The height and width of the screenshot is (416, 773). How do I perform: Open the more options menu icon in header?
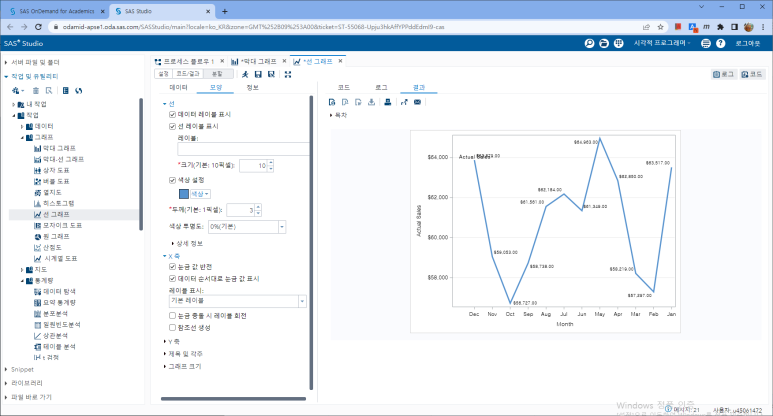tap(706, 43)
